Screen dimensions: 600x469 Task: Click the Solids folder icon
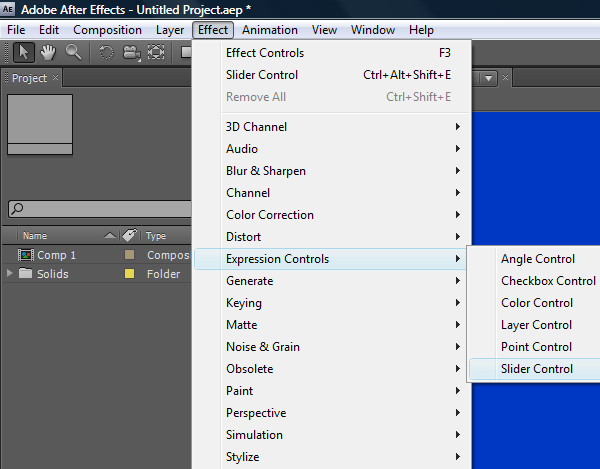coord(25,273)
